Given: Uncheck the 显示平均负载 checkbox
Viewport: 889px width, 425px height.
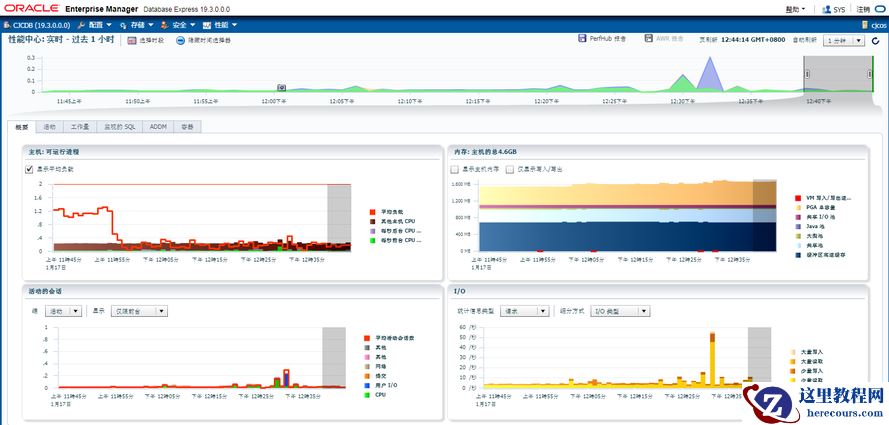Looking at the screenshot, I should (29, 169).
